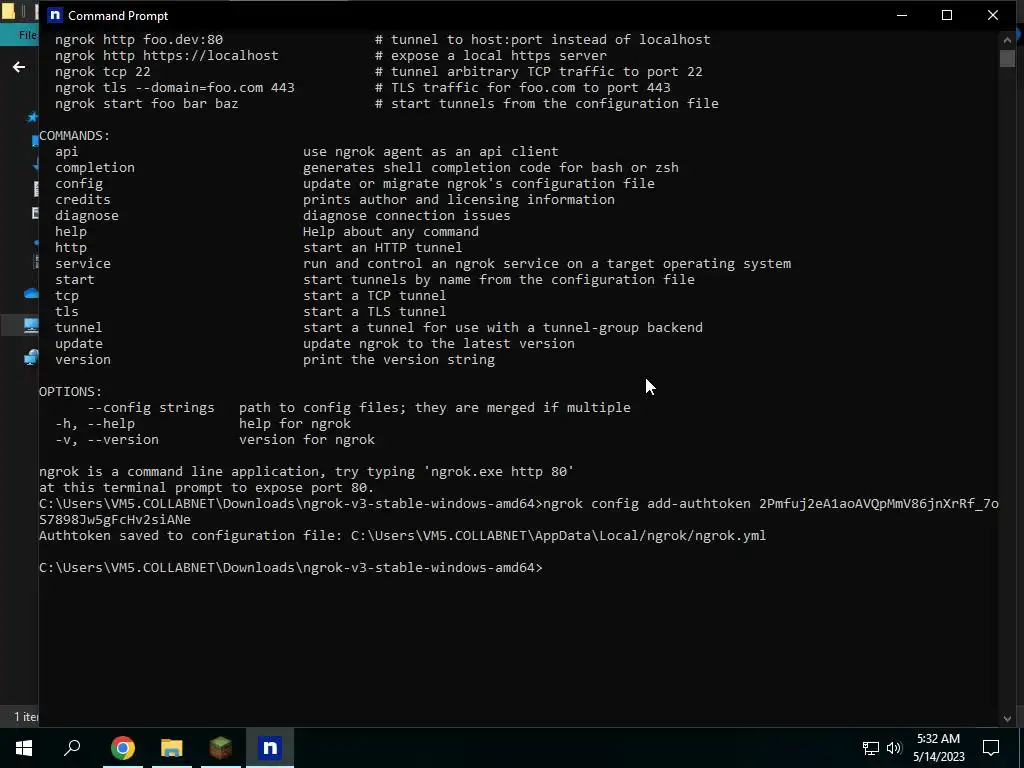1024x768 pixels.
Task: Click 'start an HTTP tunnel' description
Action: pos(382,248)
